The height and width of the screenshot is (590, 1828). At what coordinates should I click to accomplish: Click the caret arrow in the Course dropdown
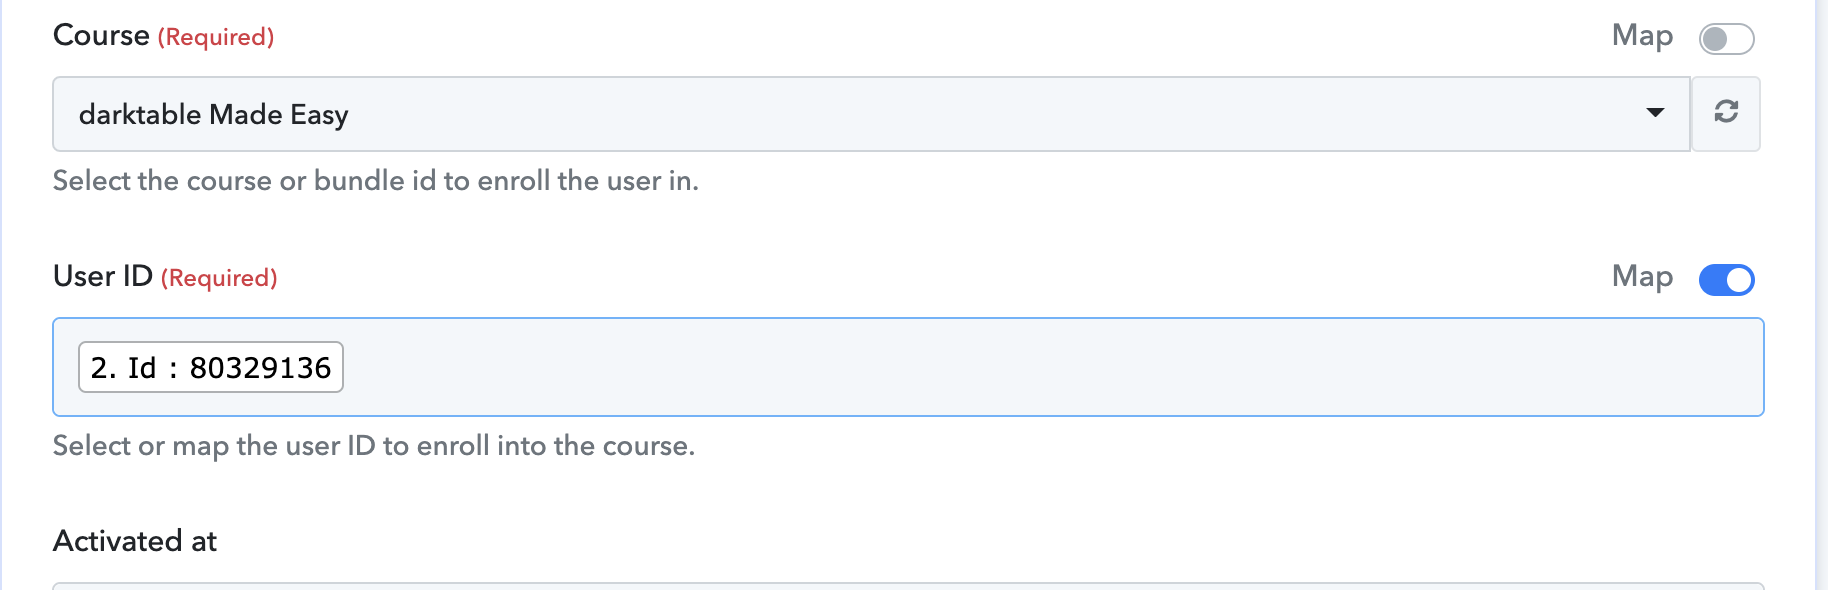1655,113
